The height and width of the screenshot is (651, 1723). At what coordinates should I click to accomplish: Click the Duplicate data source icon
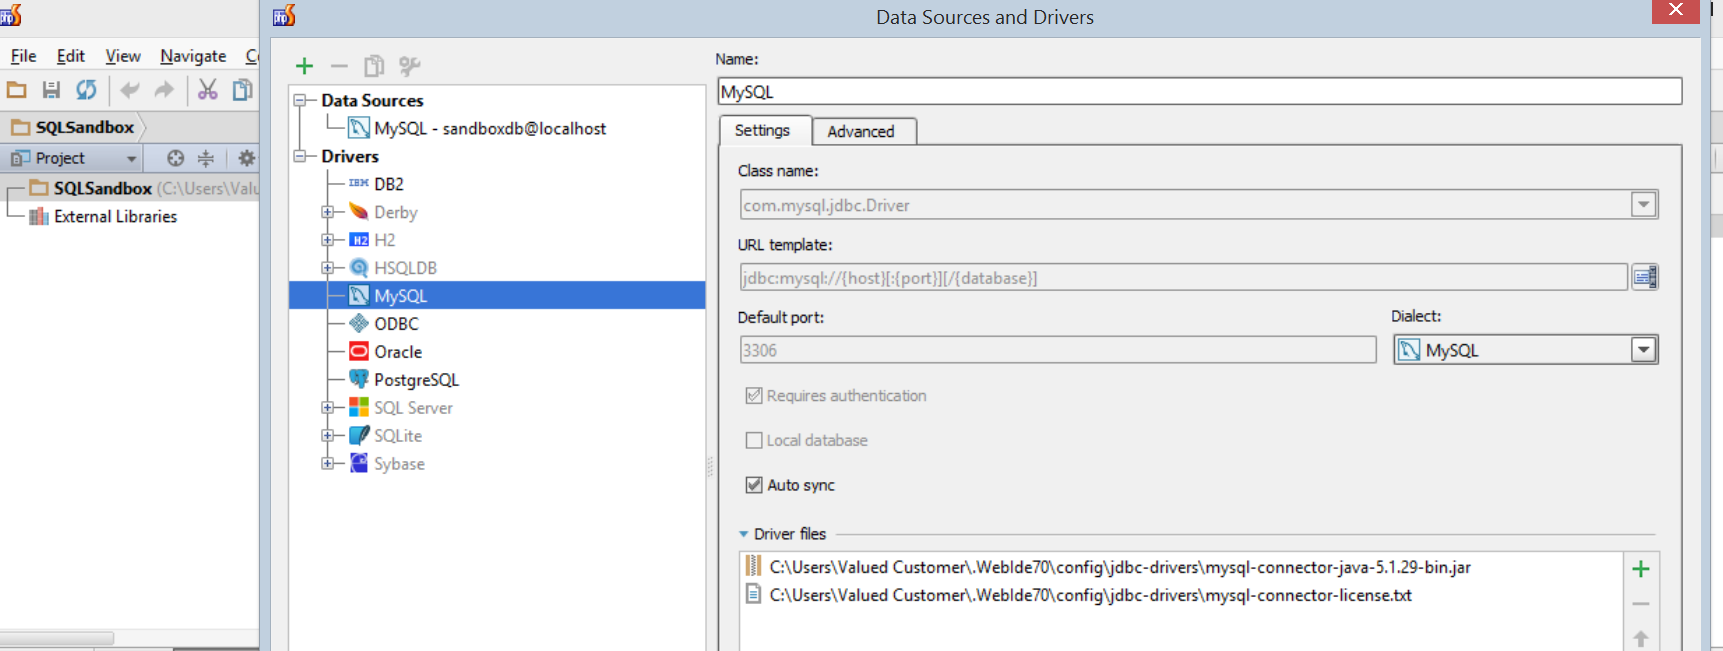(374, 66)
